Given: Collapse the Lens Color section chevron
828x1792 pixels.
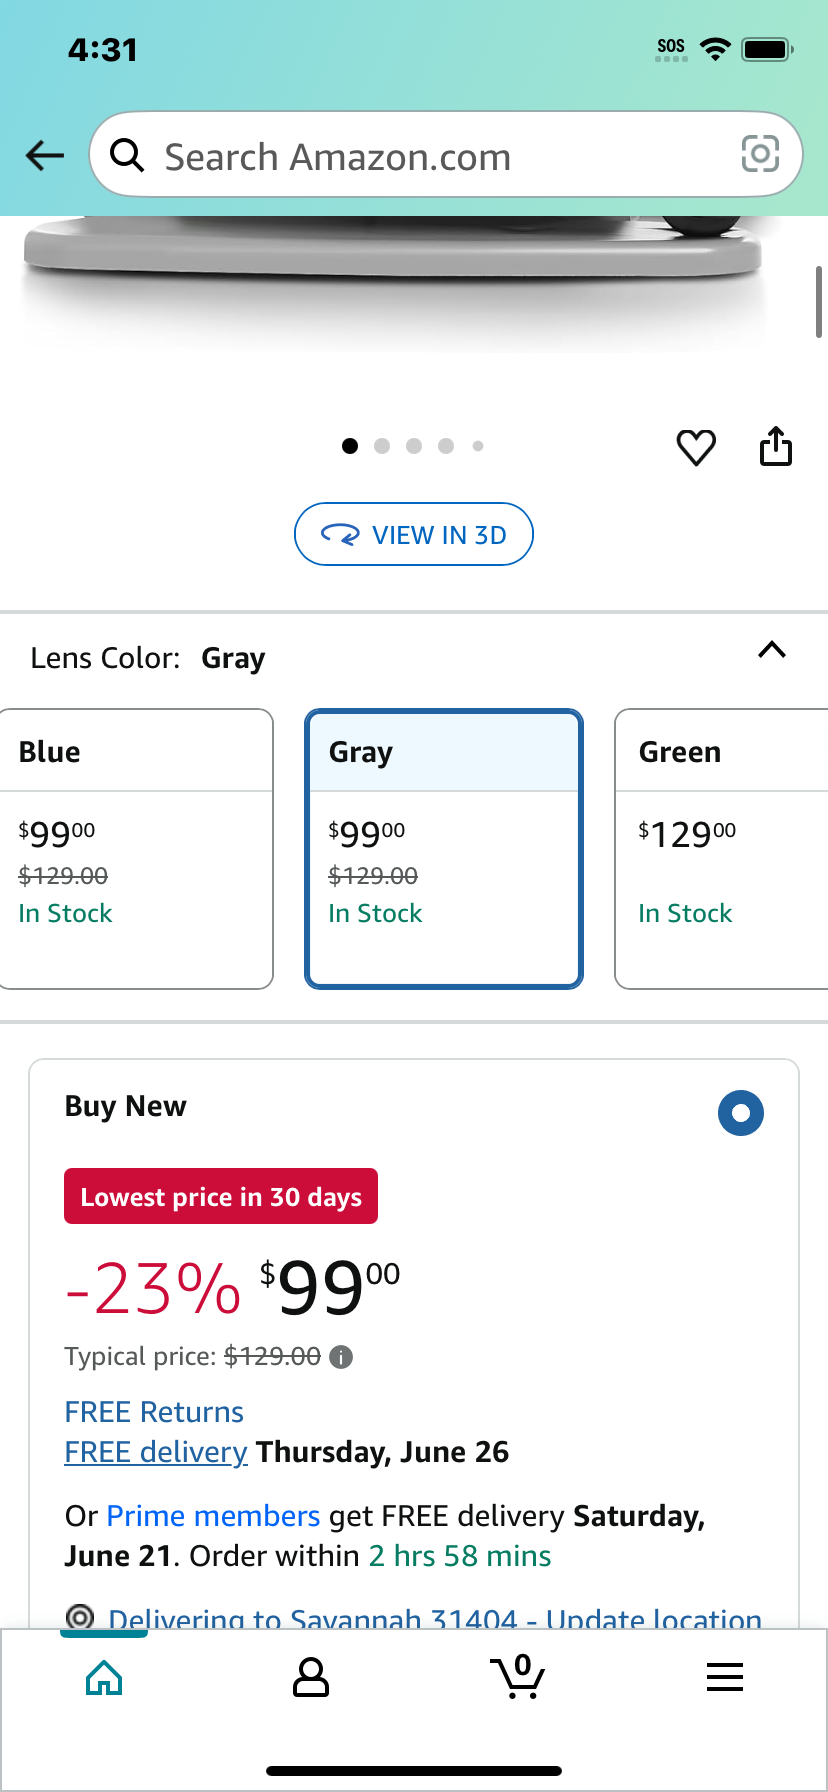Looking at the screenshot, I should (x=772, y=650).
